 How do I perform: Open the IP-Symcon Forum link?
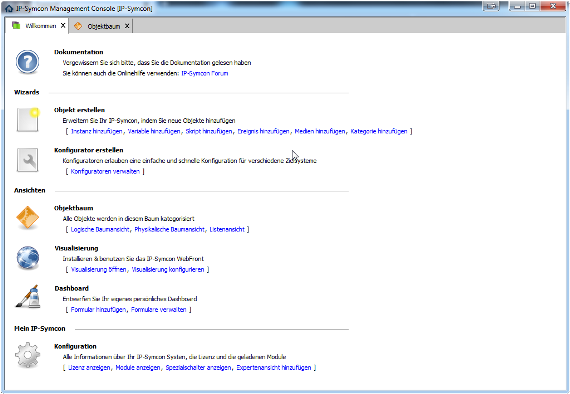click(205, 73)
